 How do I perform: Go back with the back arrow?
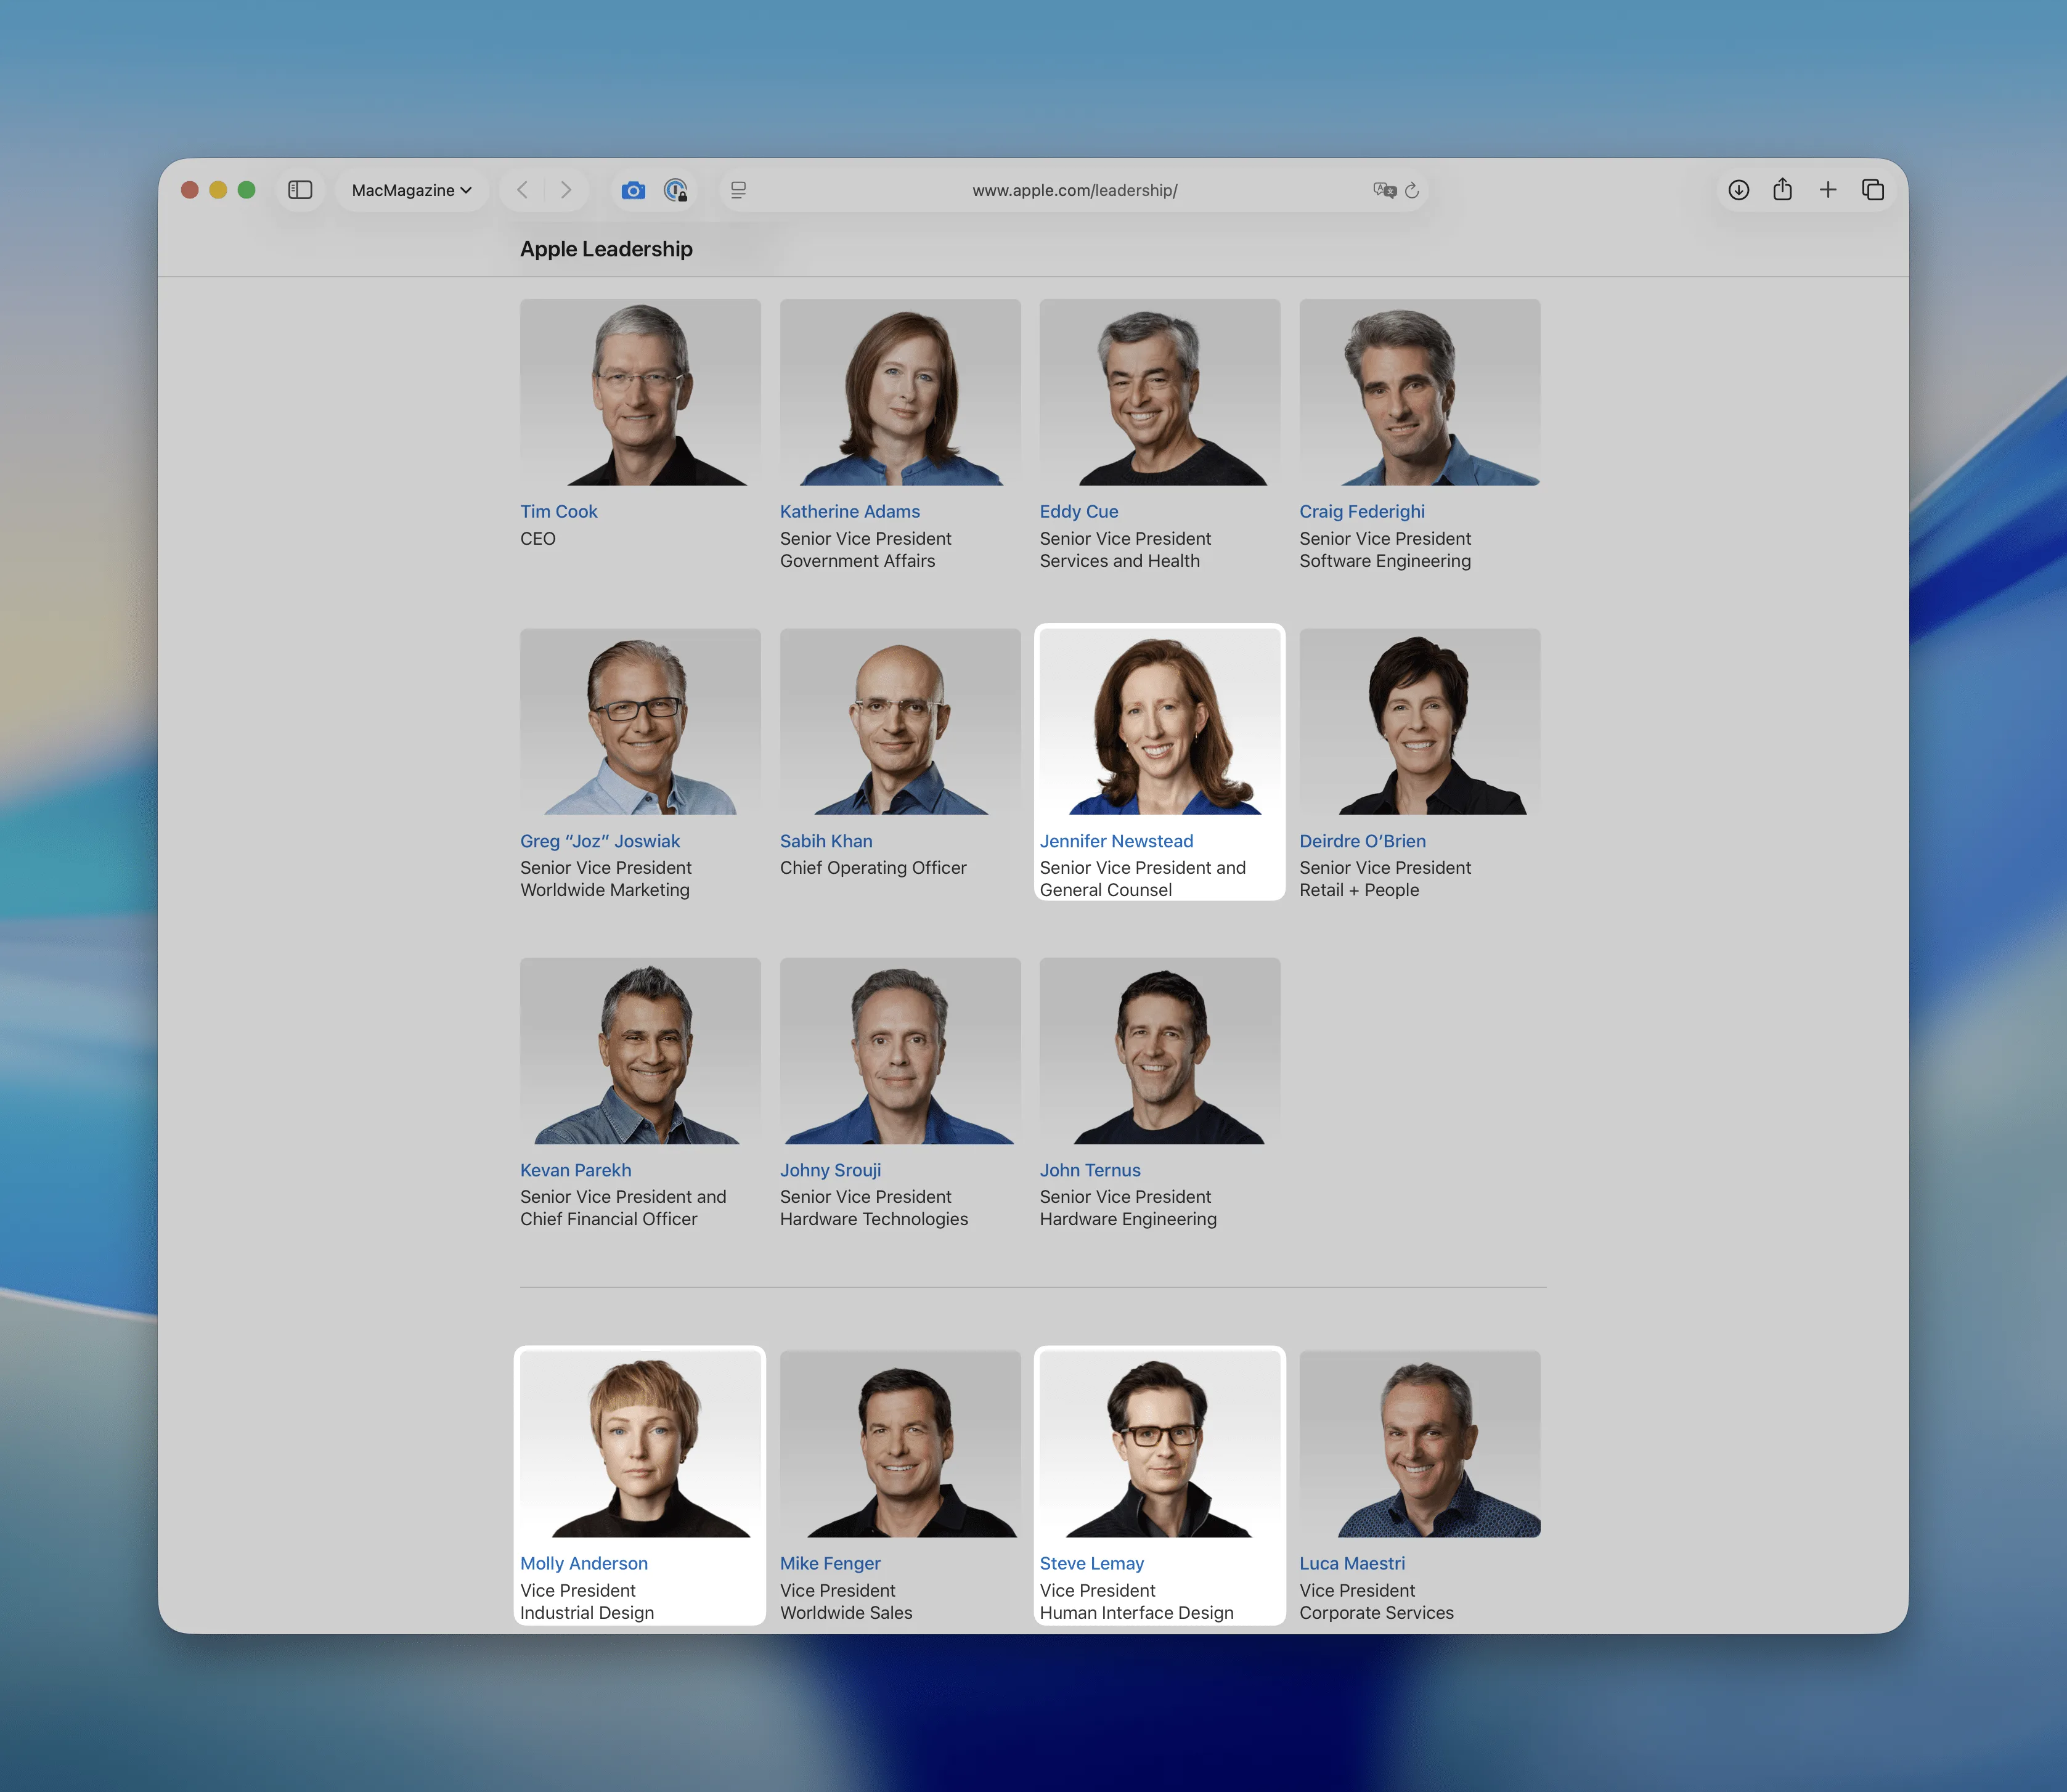coord(522,190)
